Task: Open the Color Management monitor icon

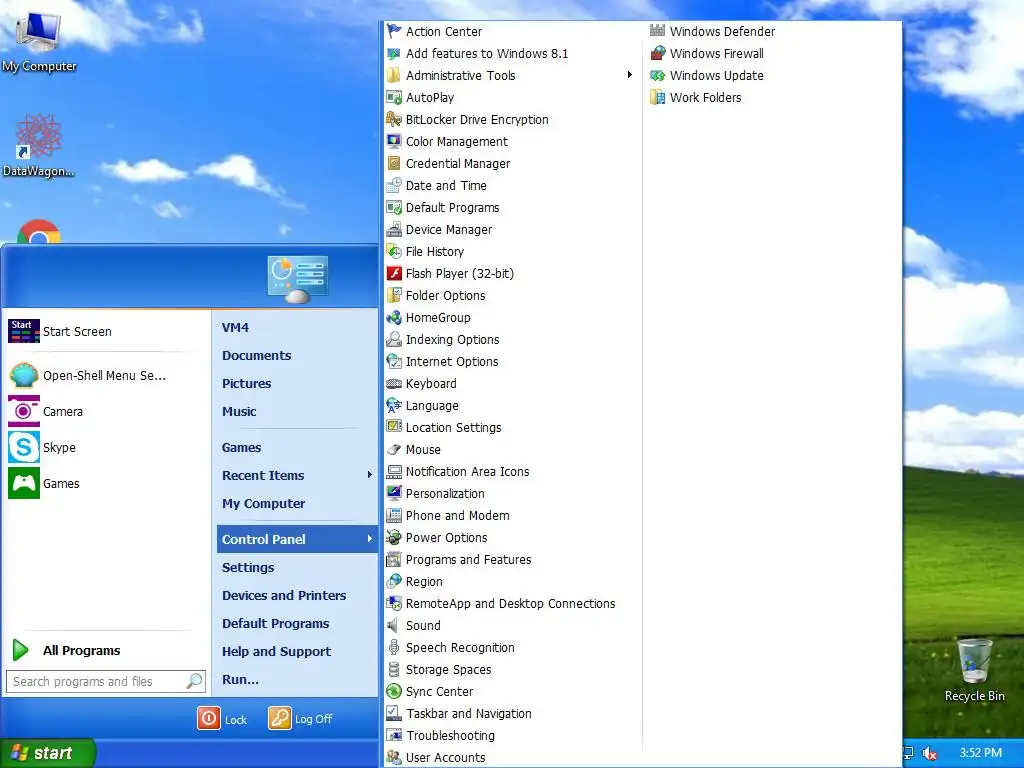Action: coord(394,142)
